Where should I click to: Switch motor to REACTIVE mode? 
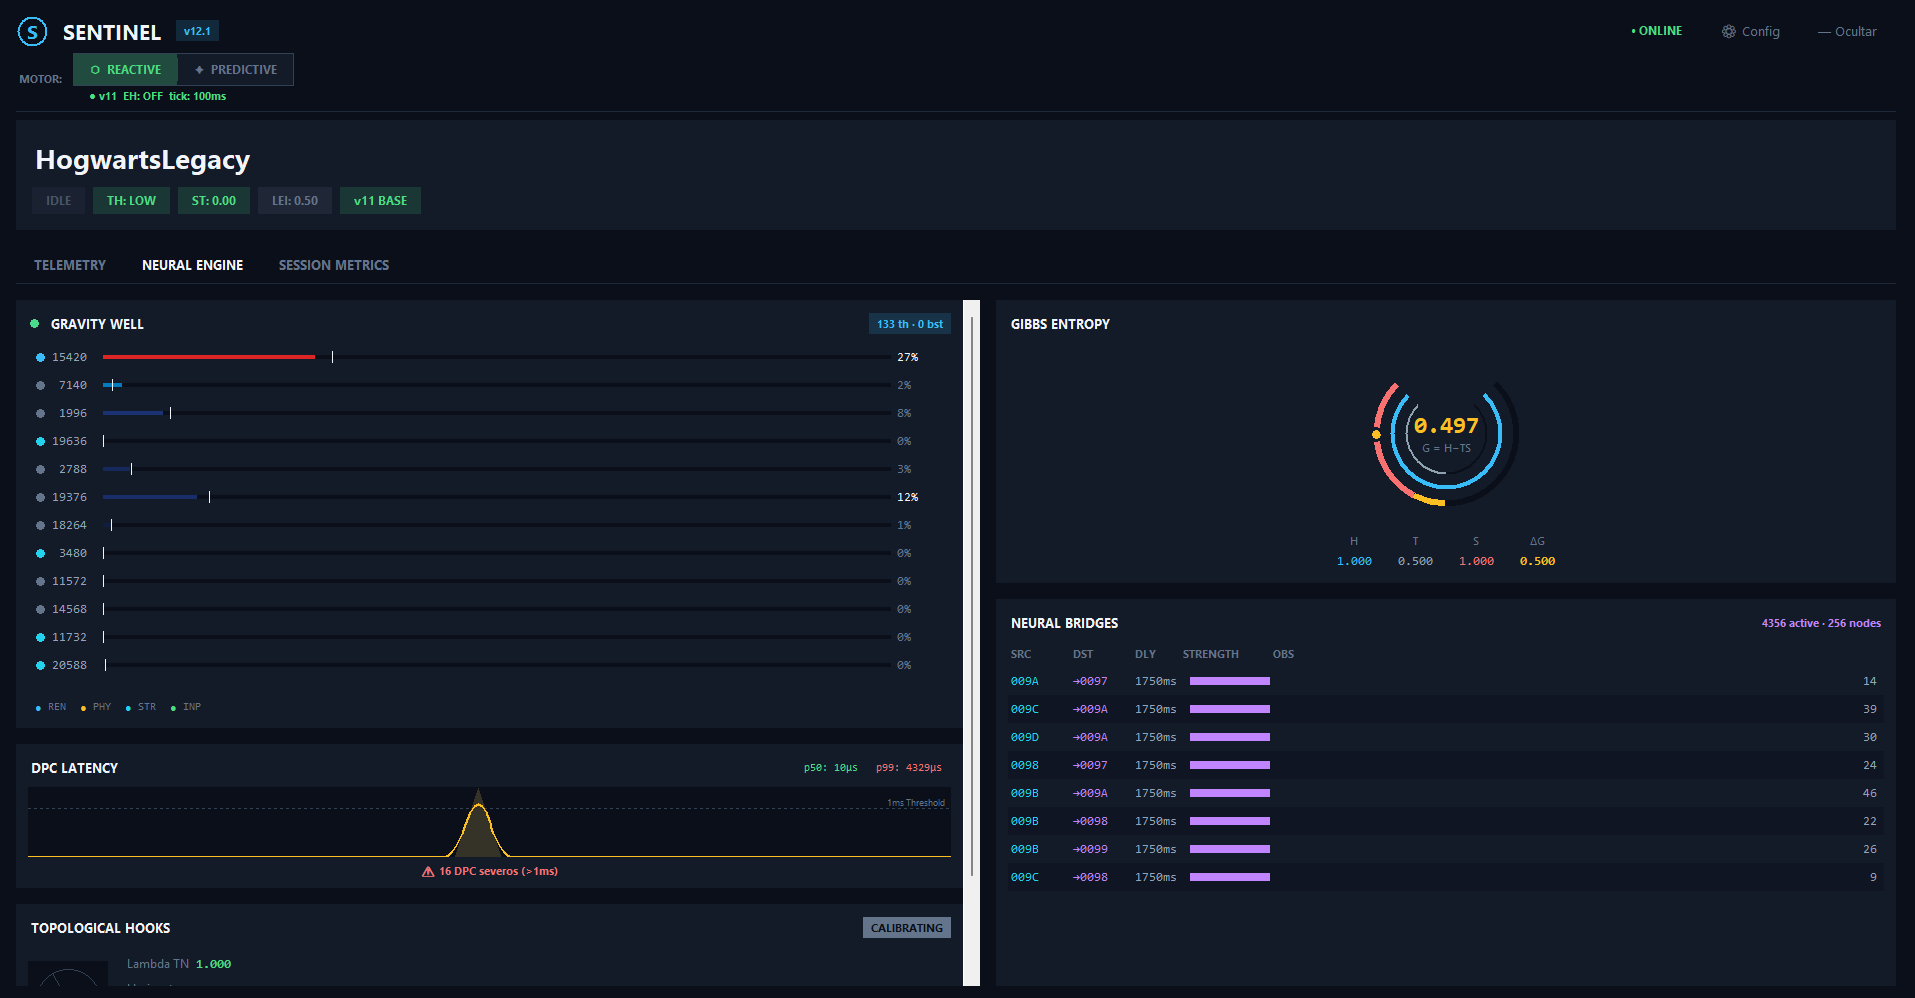[125, 70]
